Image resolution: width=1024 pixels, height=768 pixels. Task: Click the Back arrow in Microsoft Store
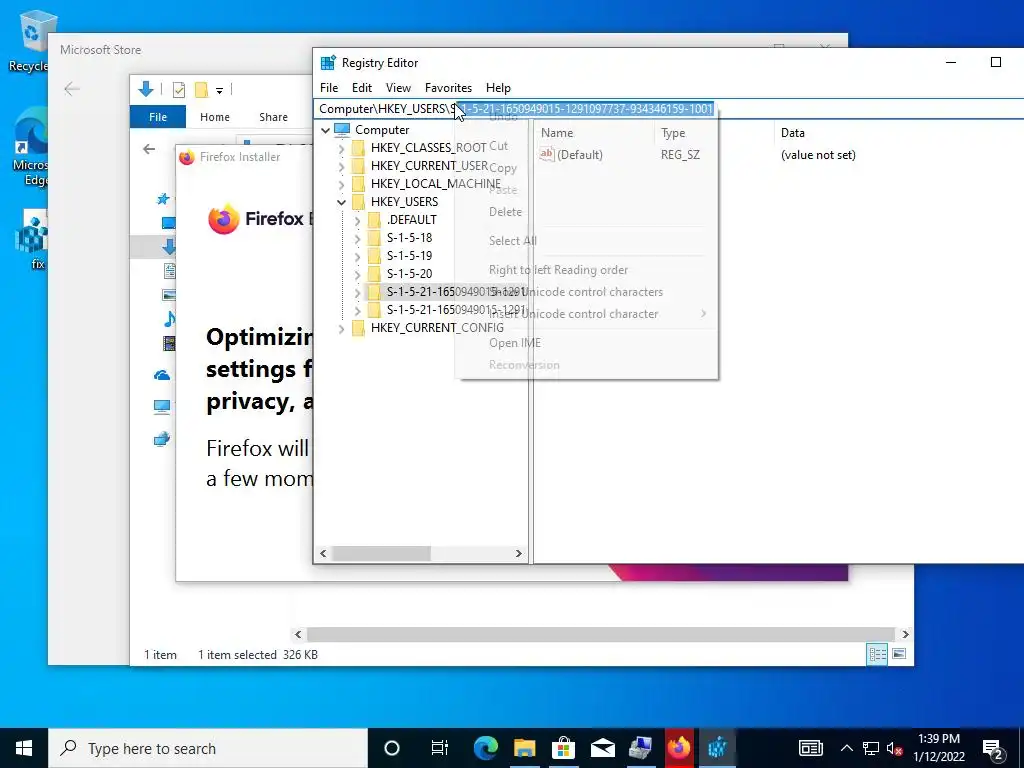(72, 89)
